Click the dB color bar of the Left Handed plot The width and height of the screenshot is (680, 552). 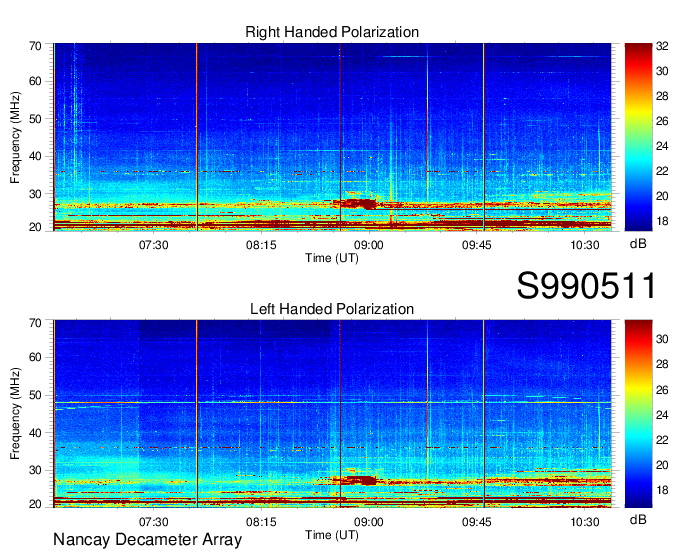pos(638,414)
